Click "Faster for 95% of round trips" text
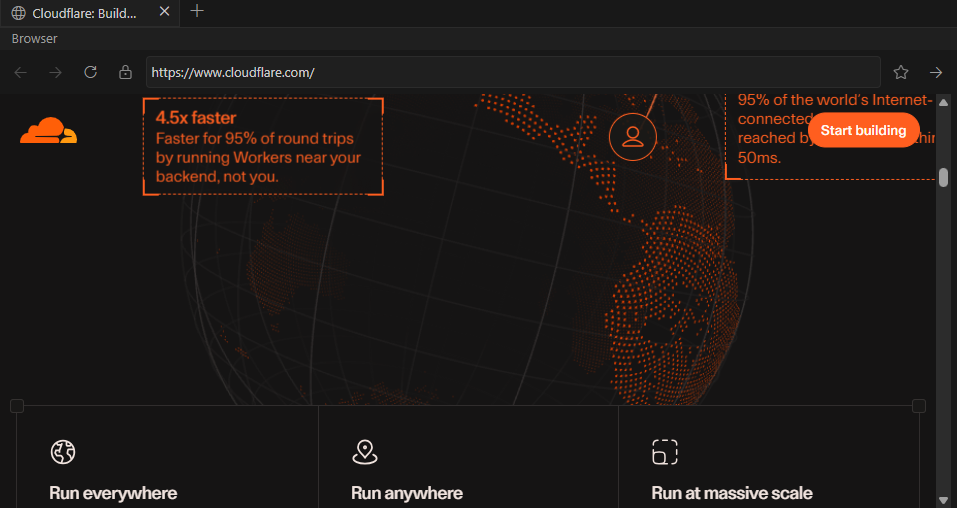This screenshot has height=508, width=957. 255,138
